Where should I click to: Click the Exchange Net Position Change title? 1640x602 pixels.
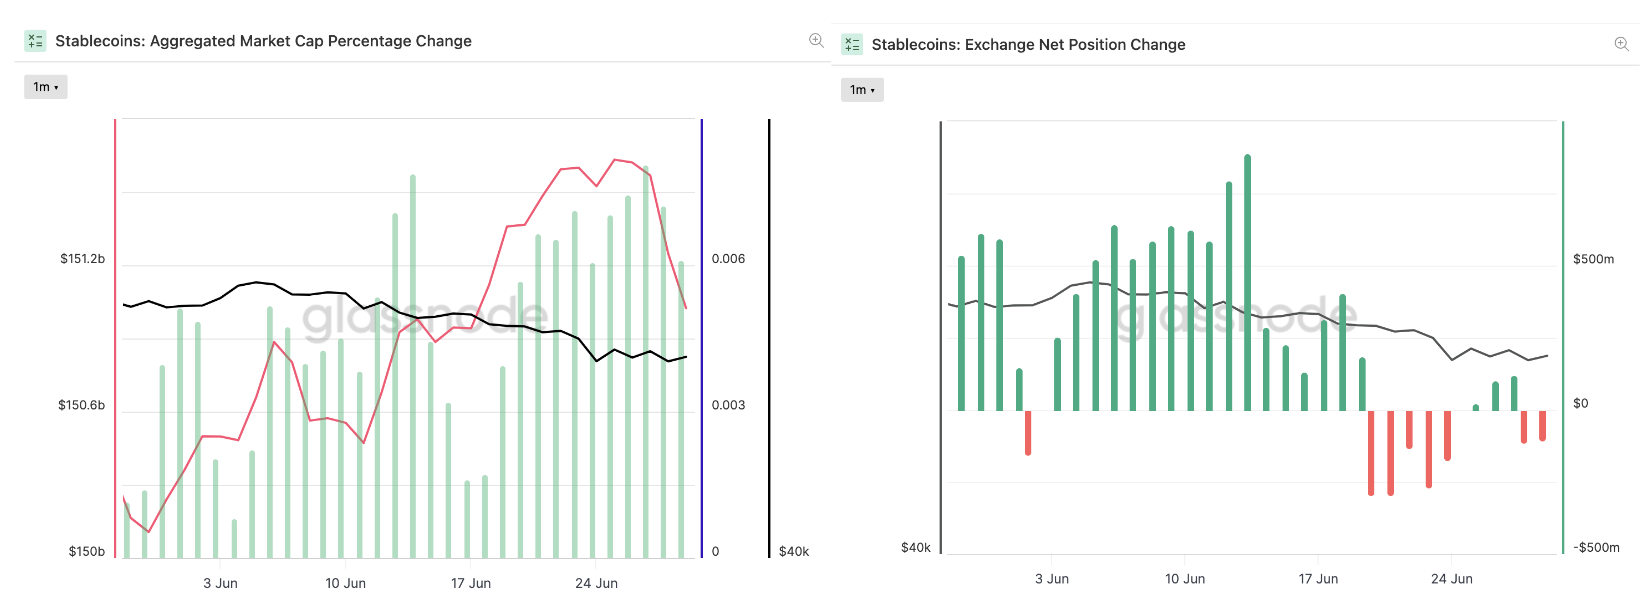click(1028, 45)
